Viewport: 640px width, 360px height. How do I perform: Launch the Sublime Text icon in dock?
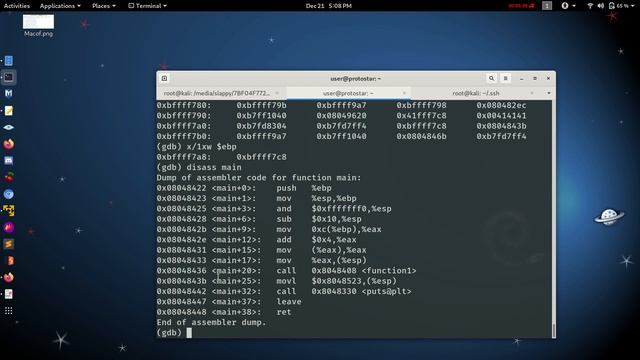tap(9, 244)
